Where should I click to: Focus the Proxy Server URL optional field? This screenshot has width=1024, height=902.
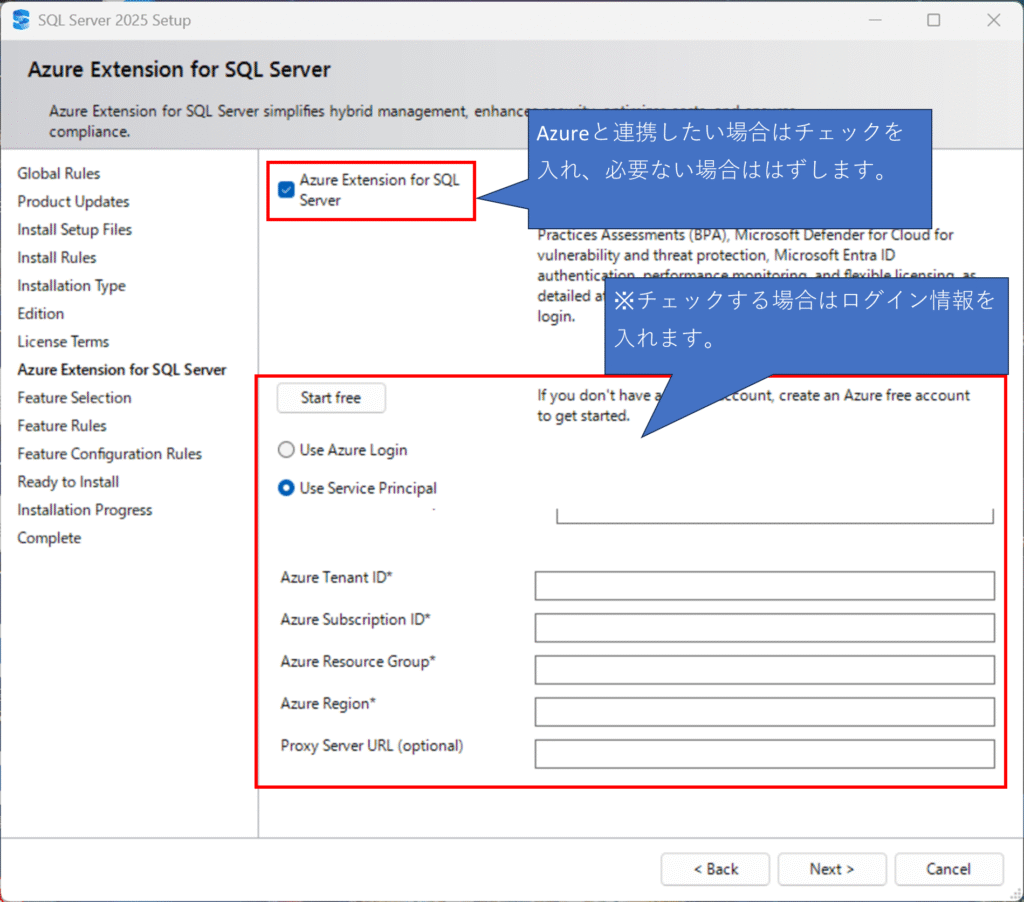[765, 754]
